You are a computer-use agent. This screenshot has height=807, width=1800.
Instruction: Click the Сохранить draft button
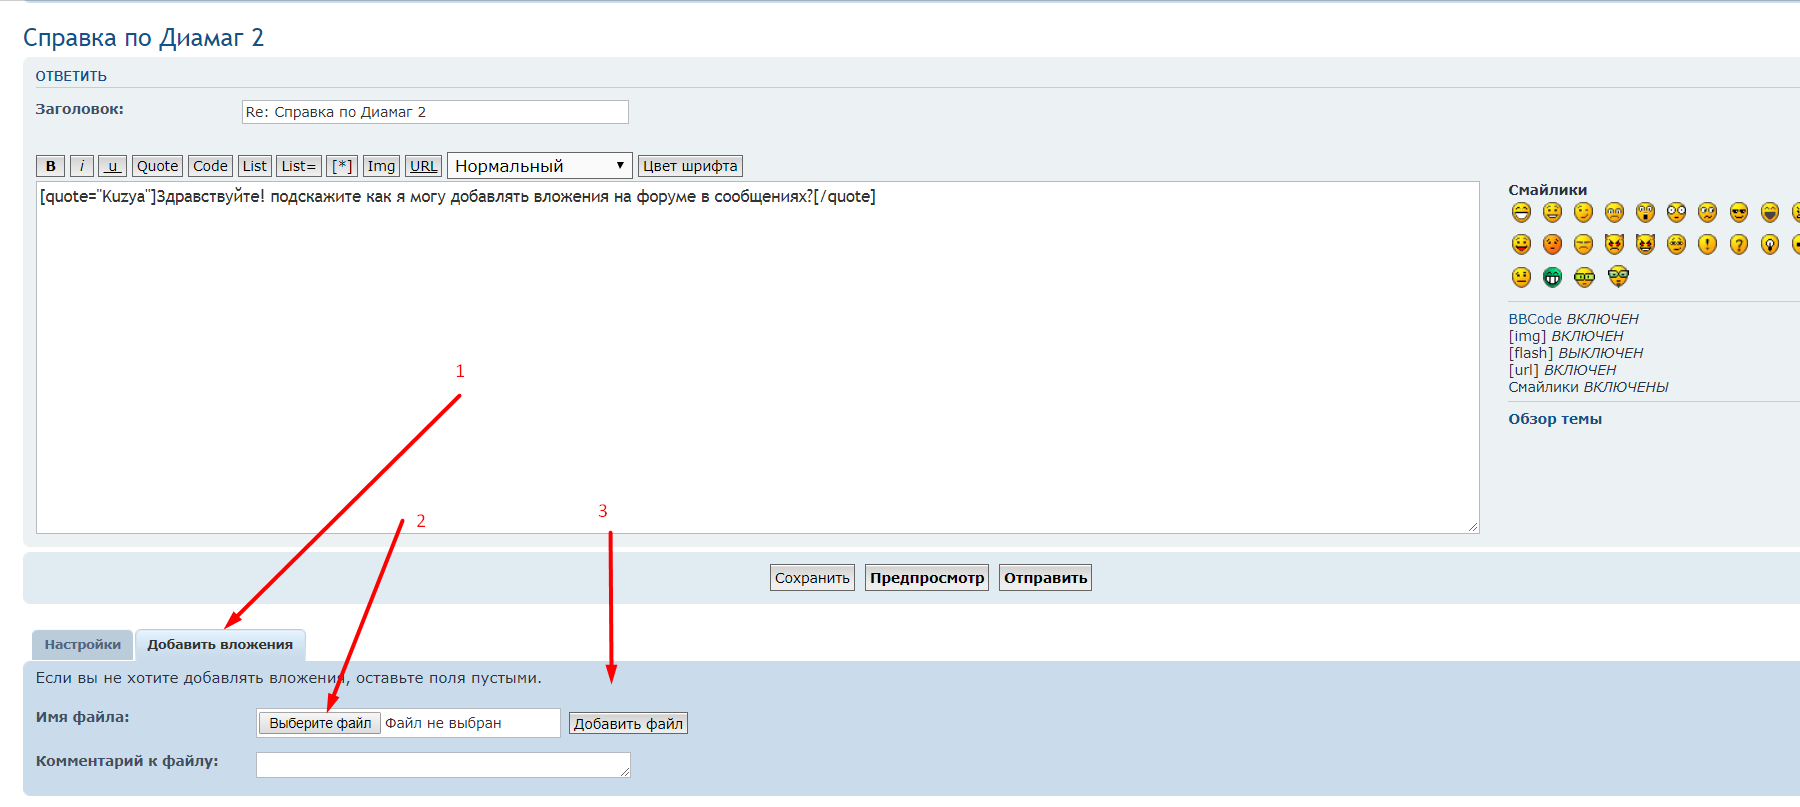[812, 578]
